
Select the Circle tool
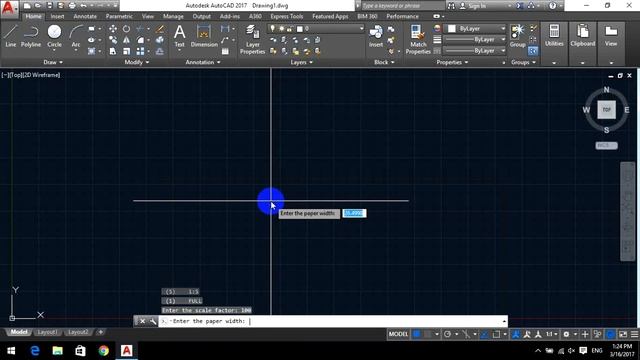pyautogui.click(x=54, y=36)
